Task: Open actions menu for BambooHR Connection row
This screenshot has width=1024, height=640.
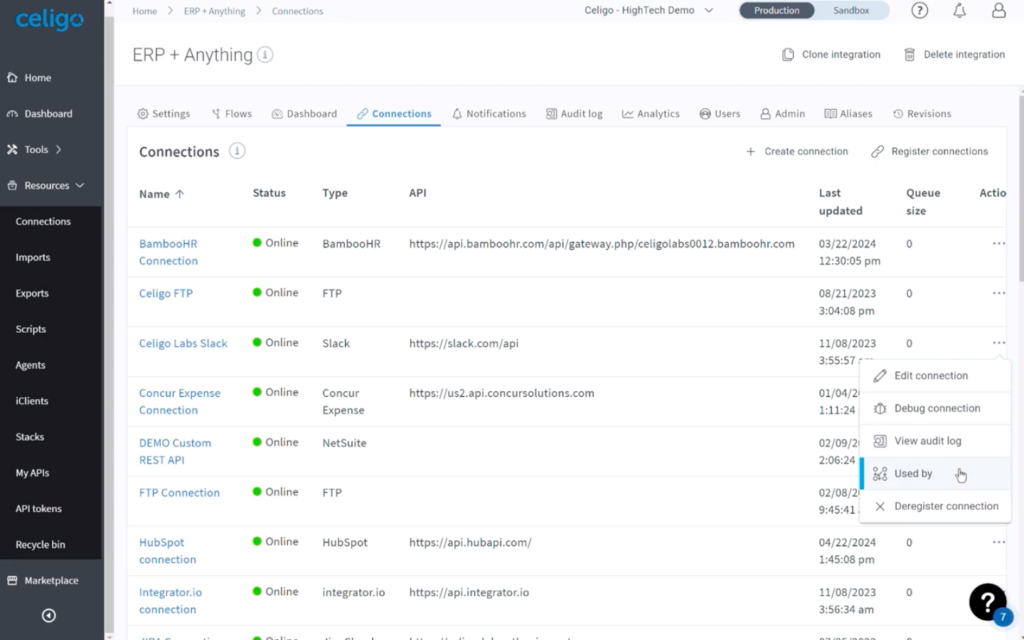Action: [999, 244]
